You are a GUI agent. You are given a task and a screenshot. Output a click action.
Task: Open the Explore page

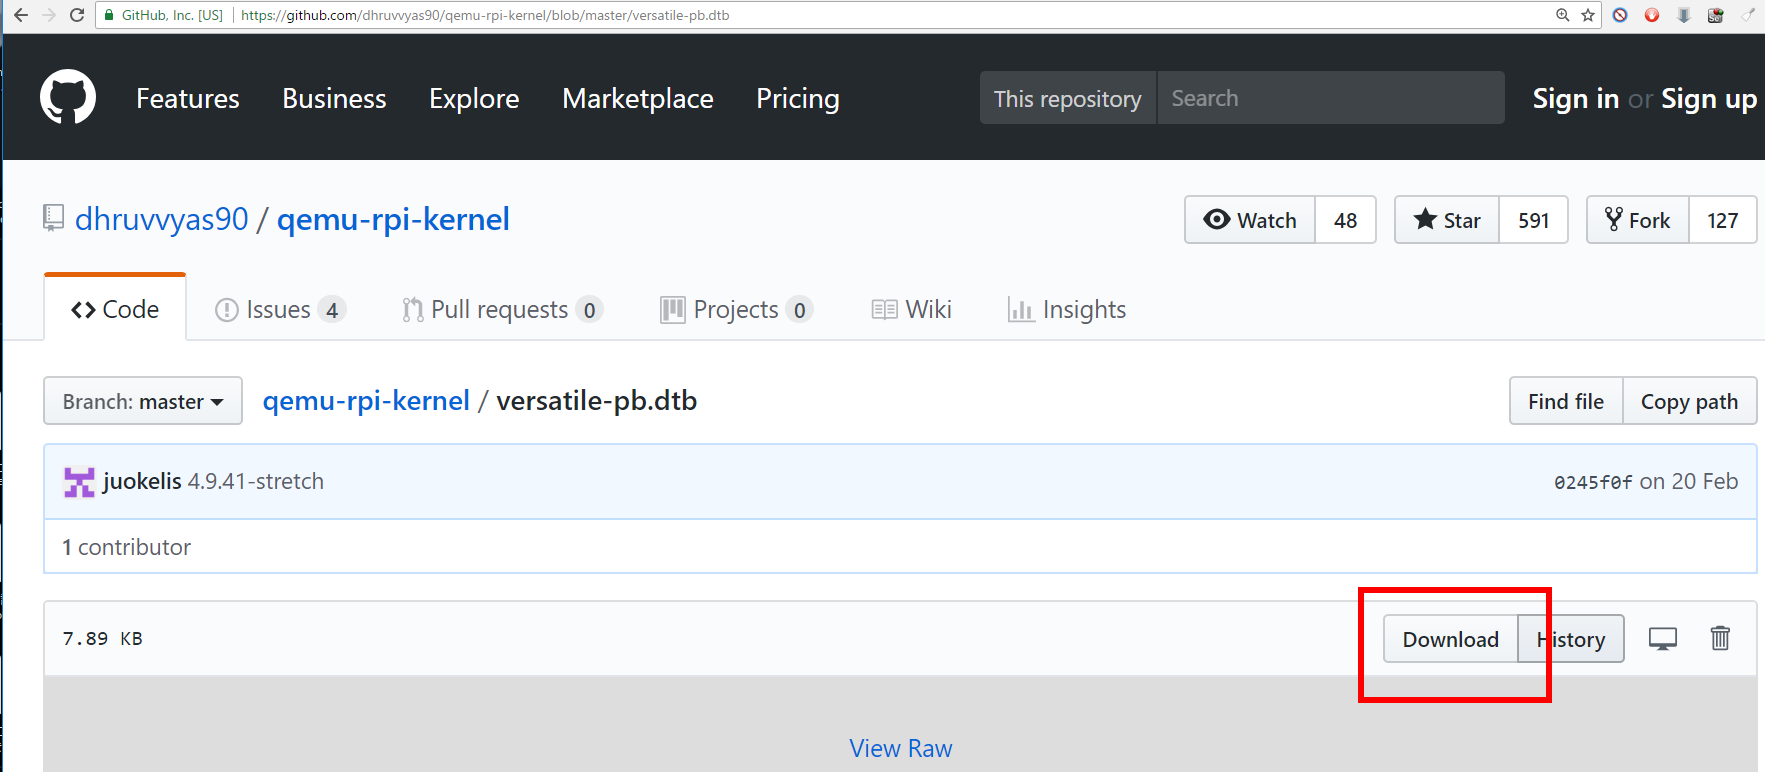click(474, 98)
